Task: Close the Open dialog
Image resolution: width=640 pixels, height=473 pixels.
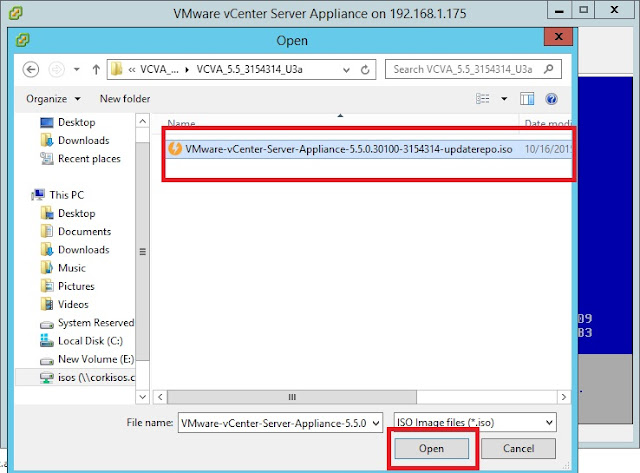Action: [558, 37]
